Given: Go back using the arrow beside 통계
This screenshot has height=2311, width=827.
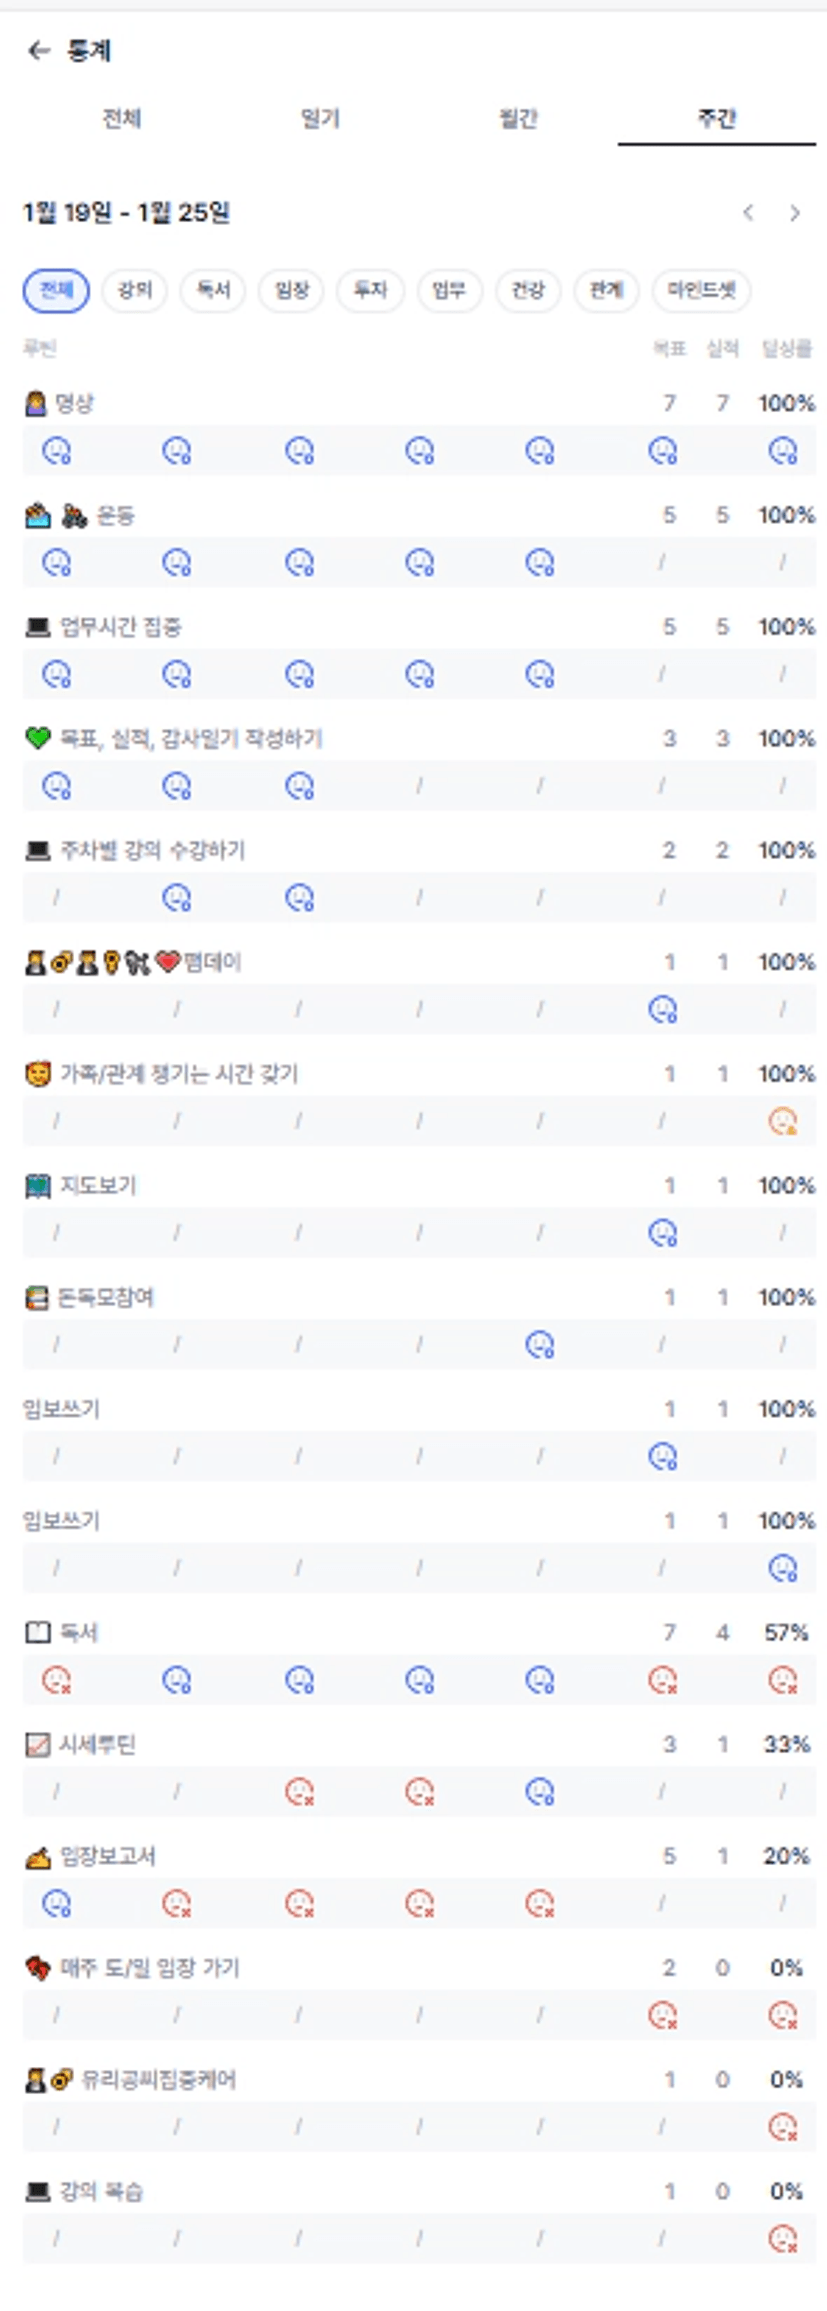Looking at the screenshot, I should coord(39,51).
